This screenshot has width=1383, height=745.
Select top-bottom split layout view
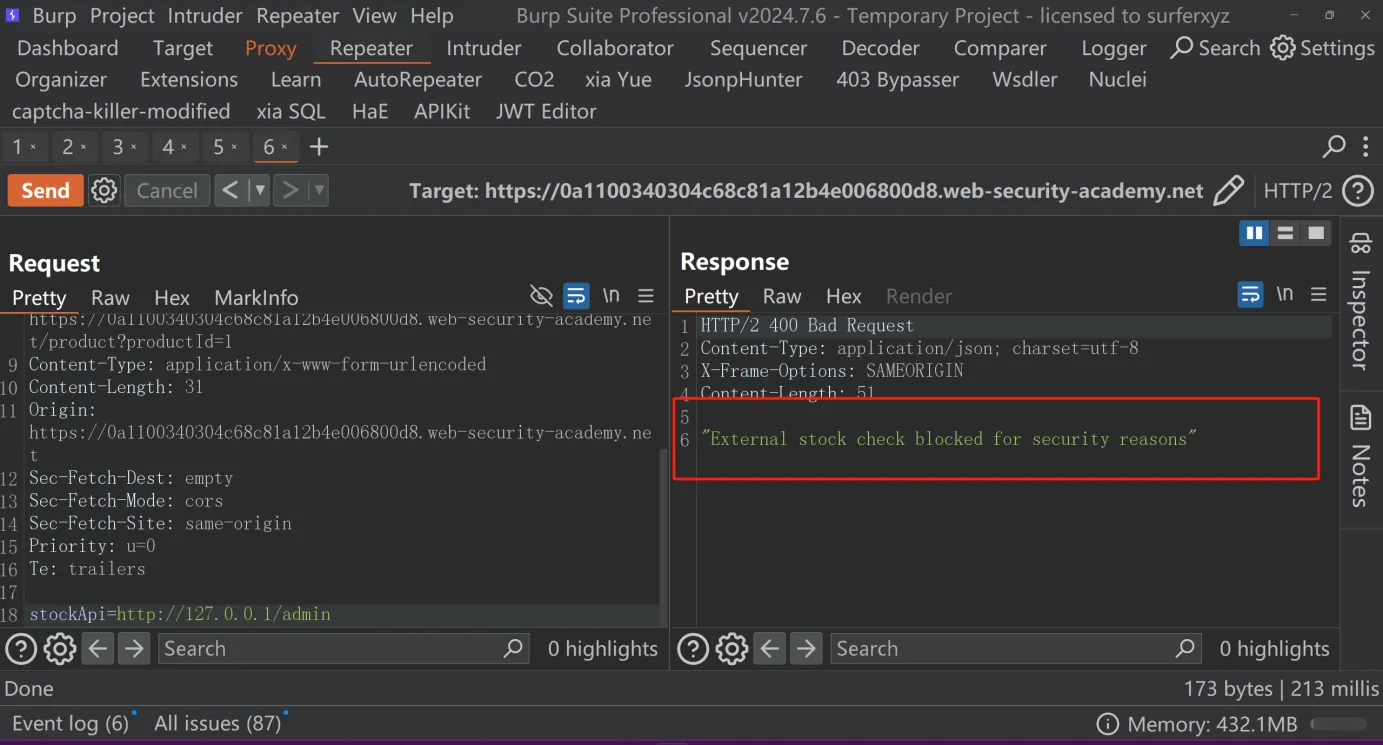(x=1286, y=233)
